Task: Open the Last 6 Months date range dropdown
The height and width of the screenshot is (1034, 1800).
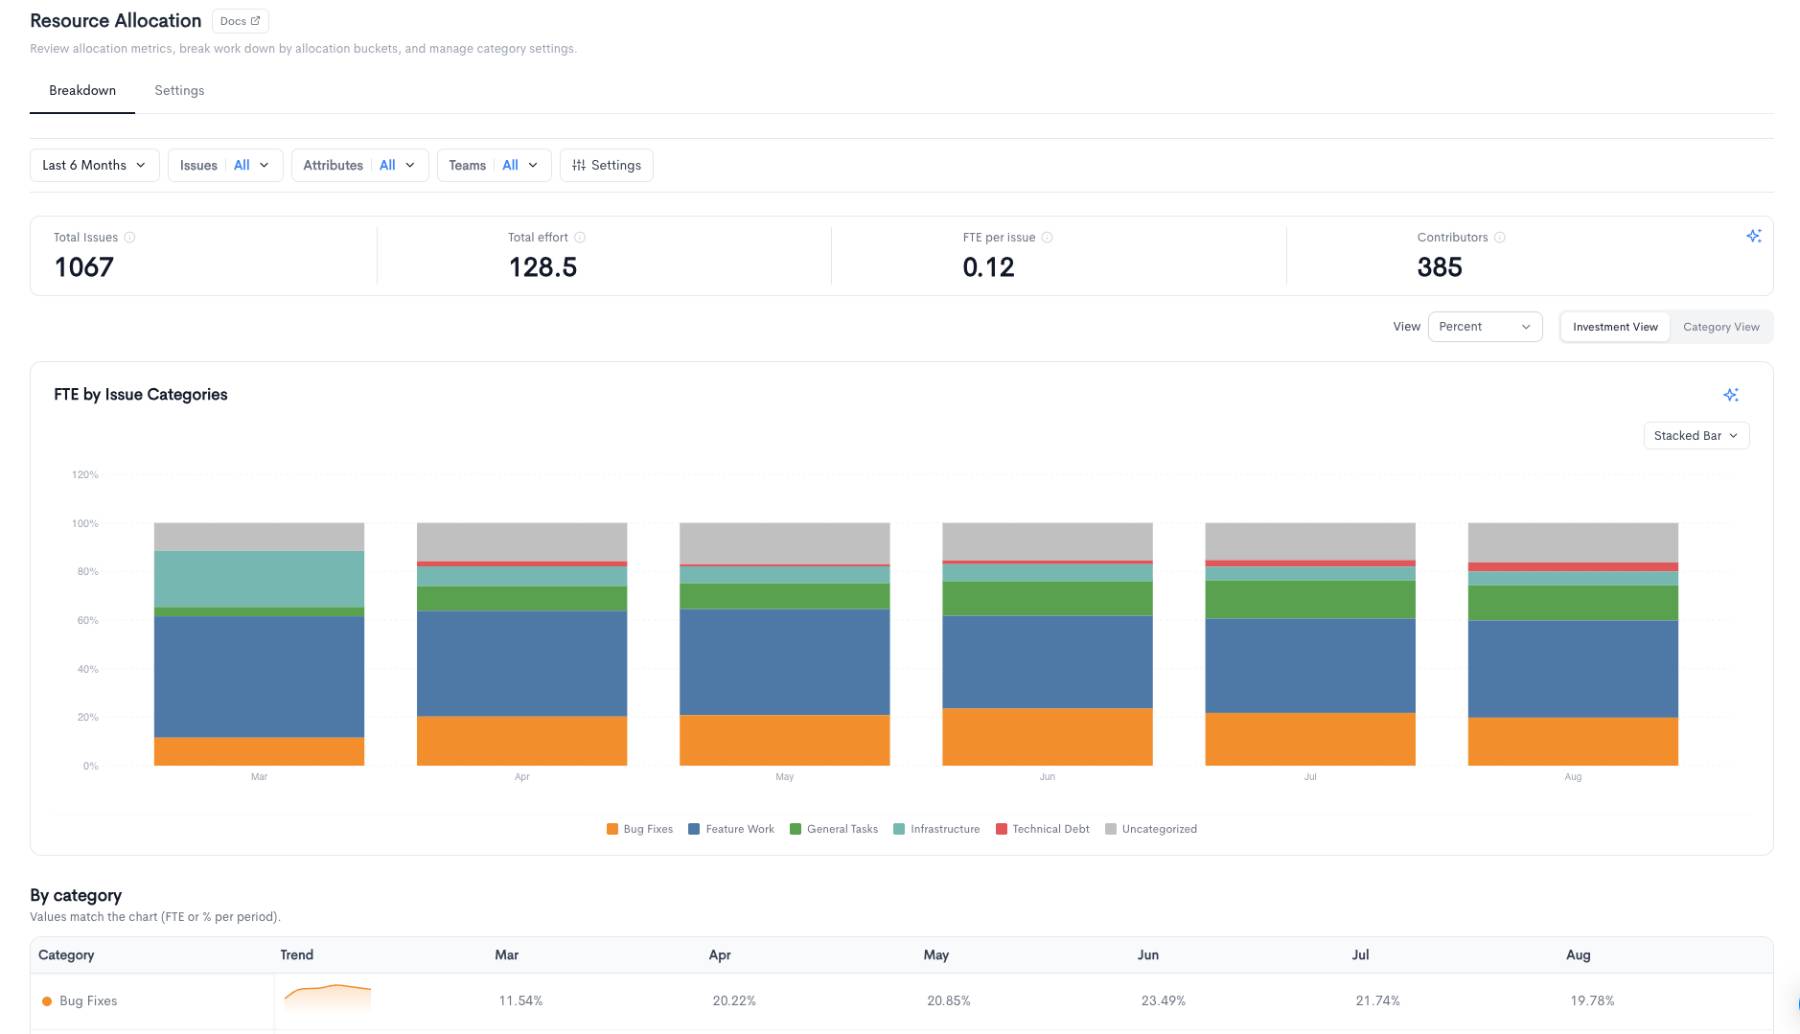Action: point(94,165)
